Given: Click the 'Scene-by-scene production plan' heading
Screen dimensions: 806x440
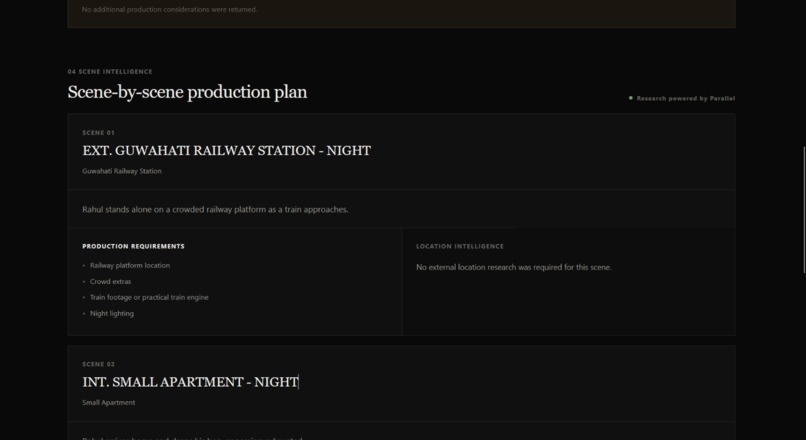Looking at the screenshot, I should tap(187, 93).
